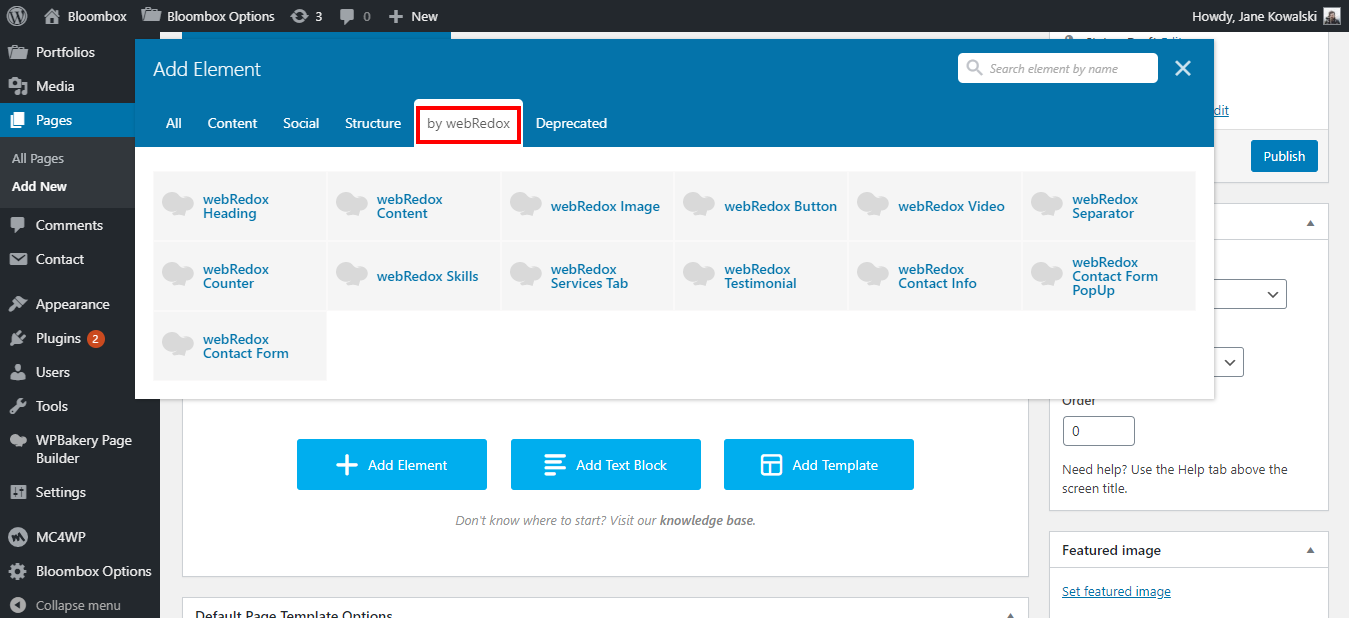Click the New content plus icon
This screenshot has height=618, width=1349.
point(396,16)
